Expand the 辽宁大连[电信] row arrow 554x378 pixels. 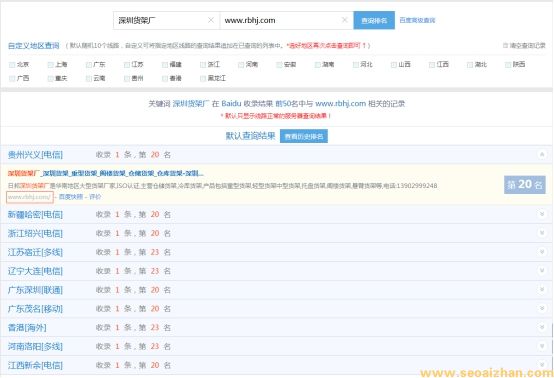[542, 271]
